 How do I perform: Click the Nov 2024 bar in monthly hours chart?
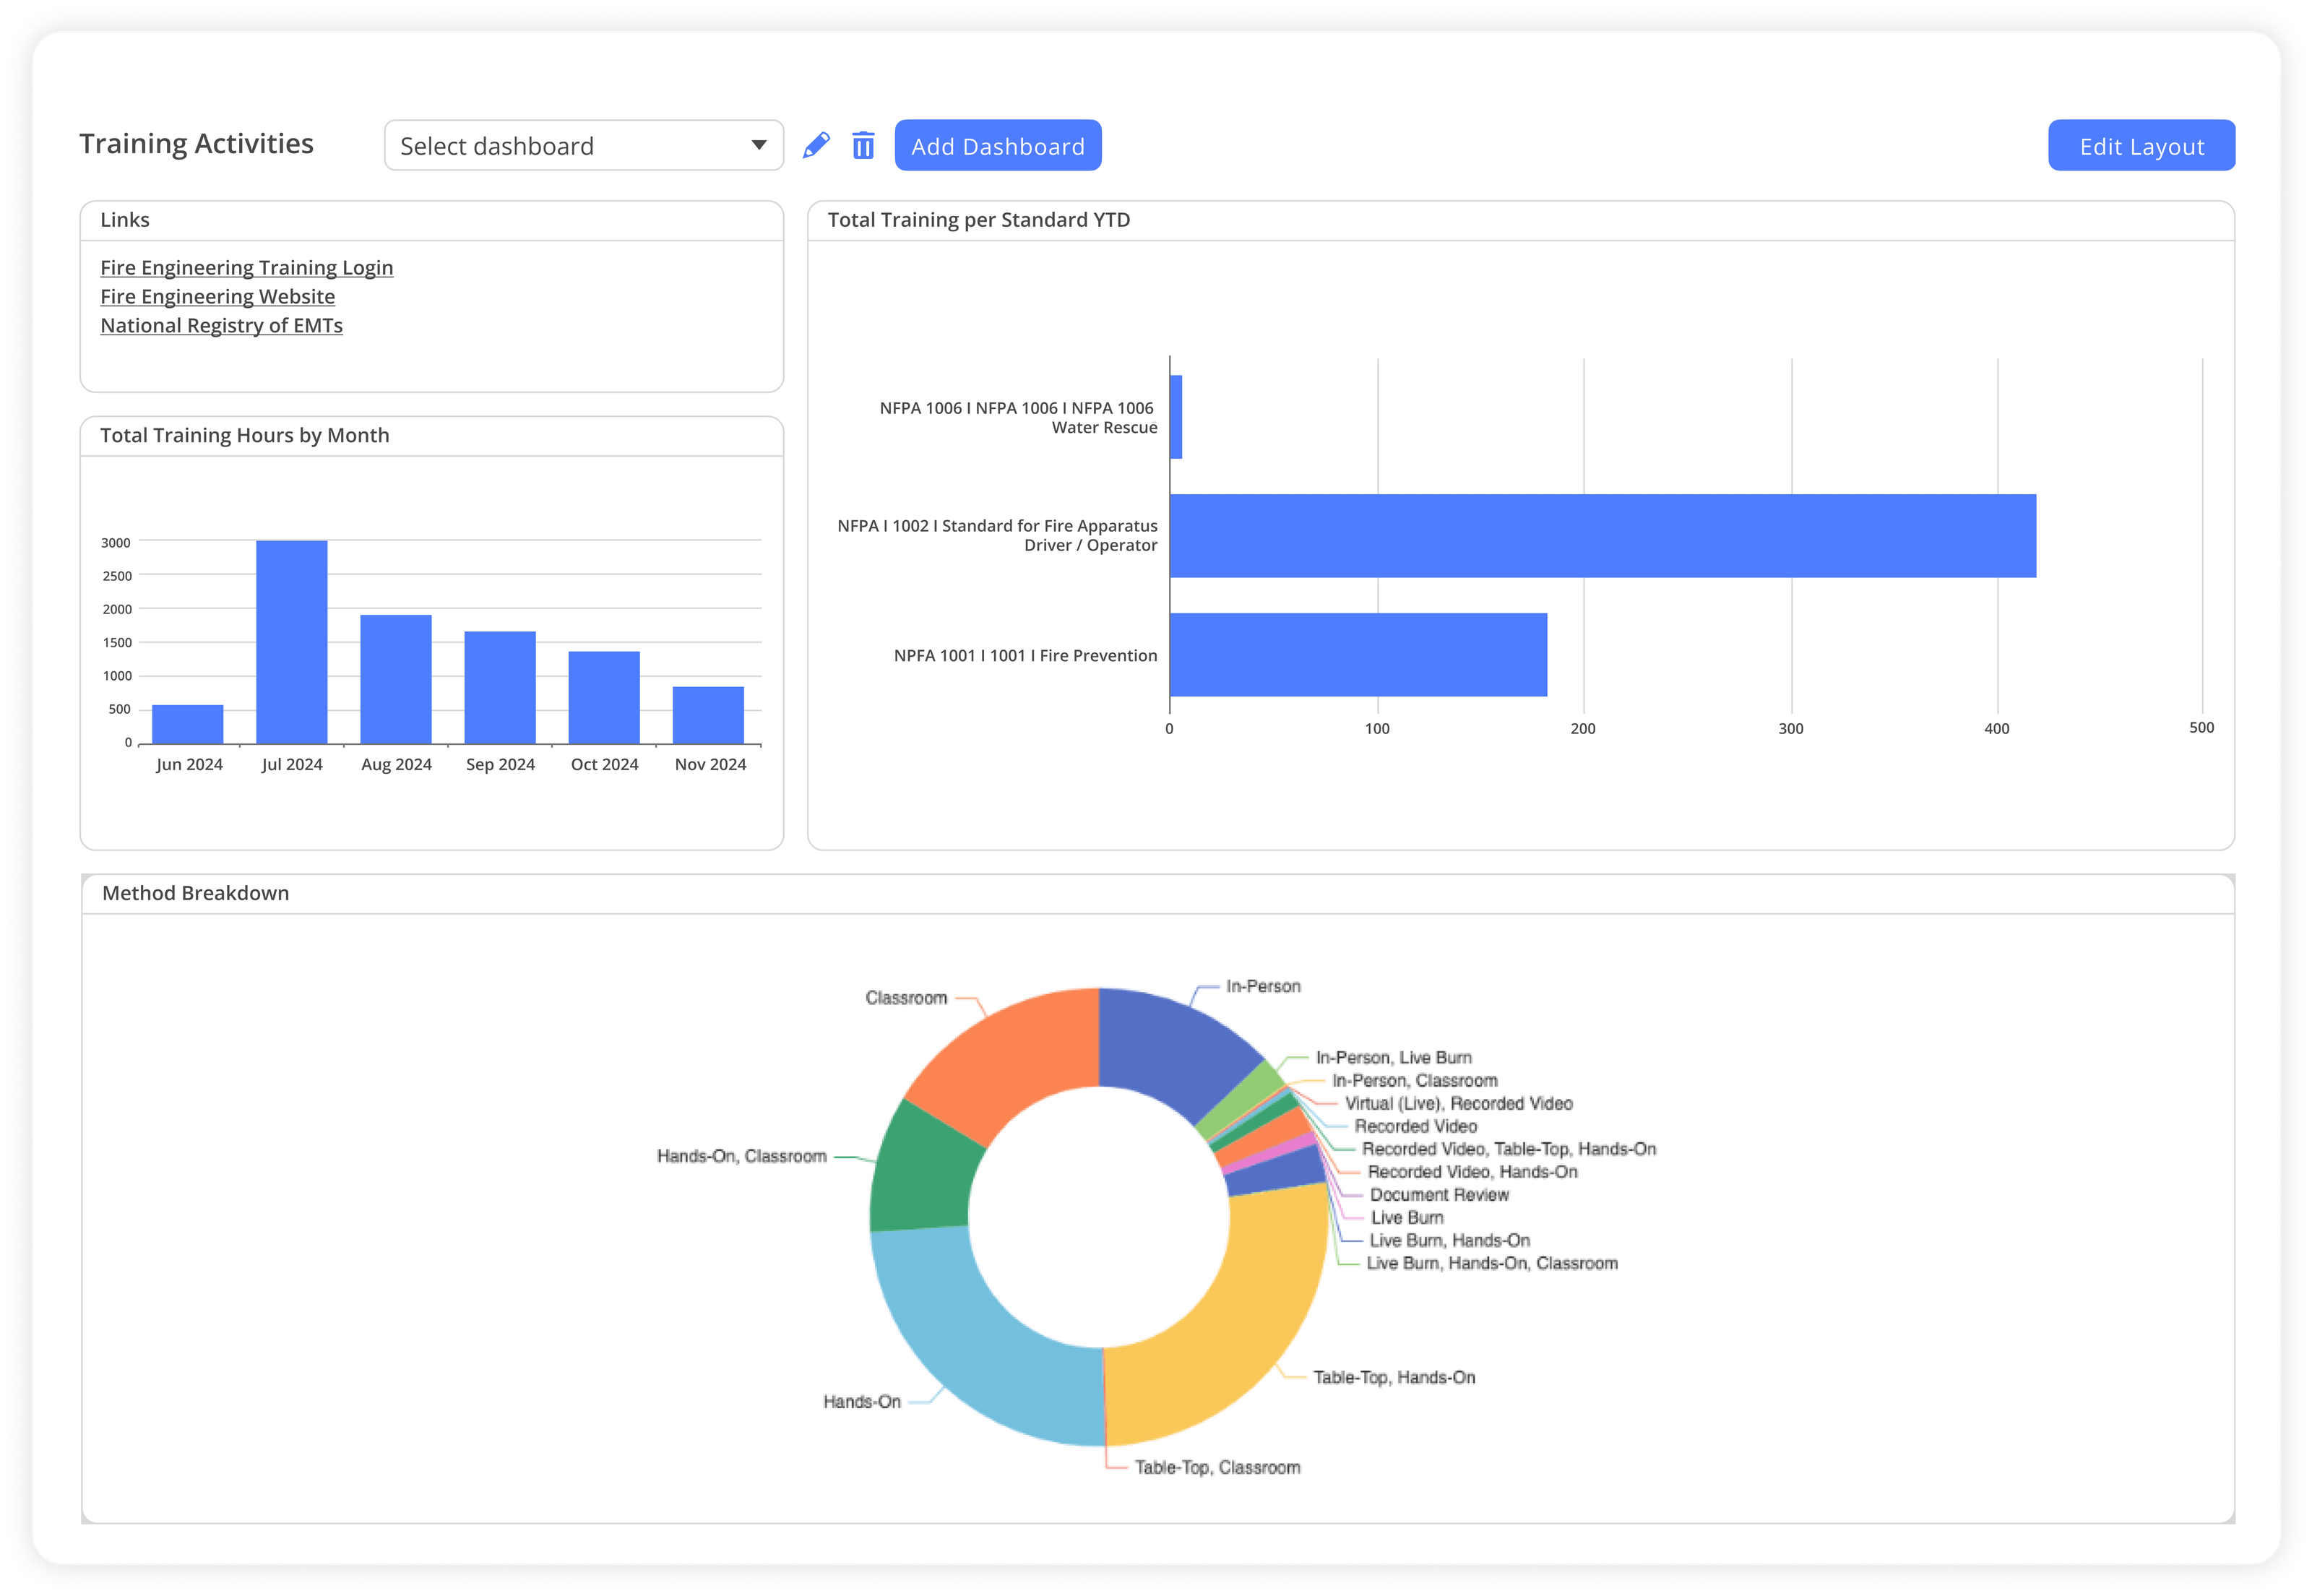710,715
